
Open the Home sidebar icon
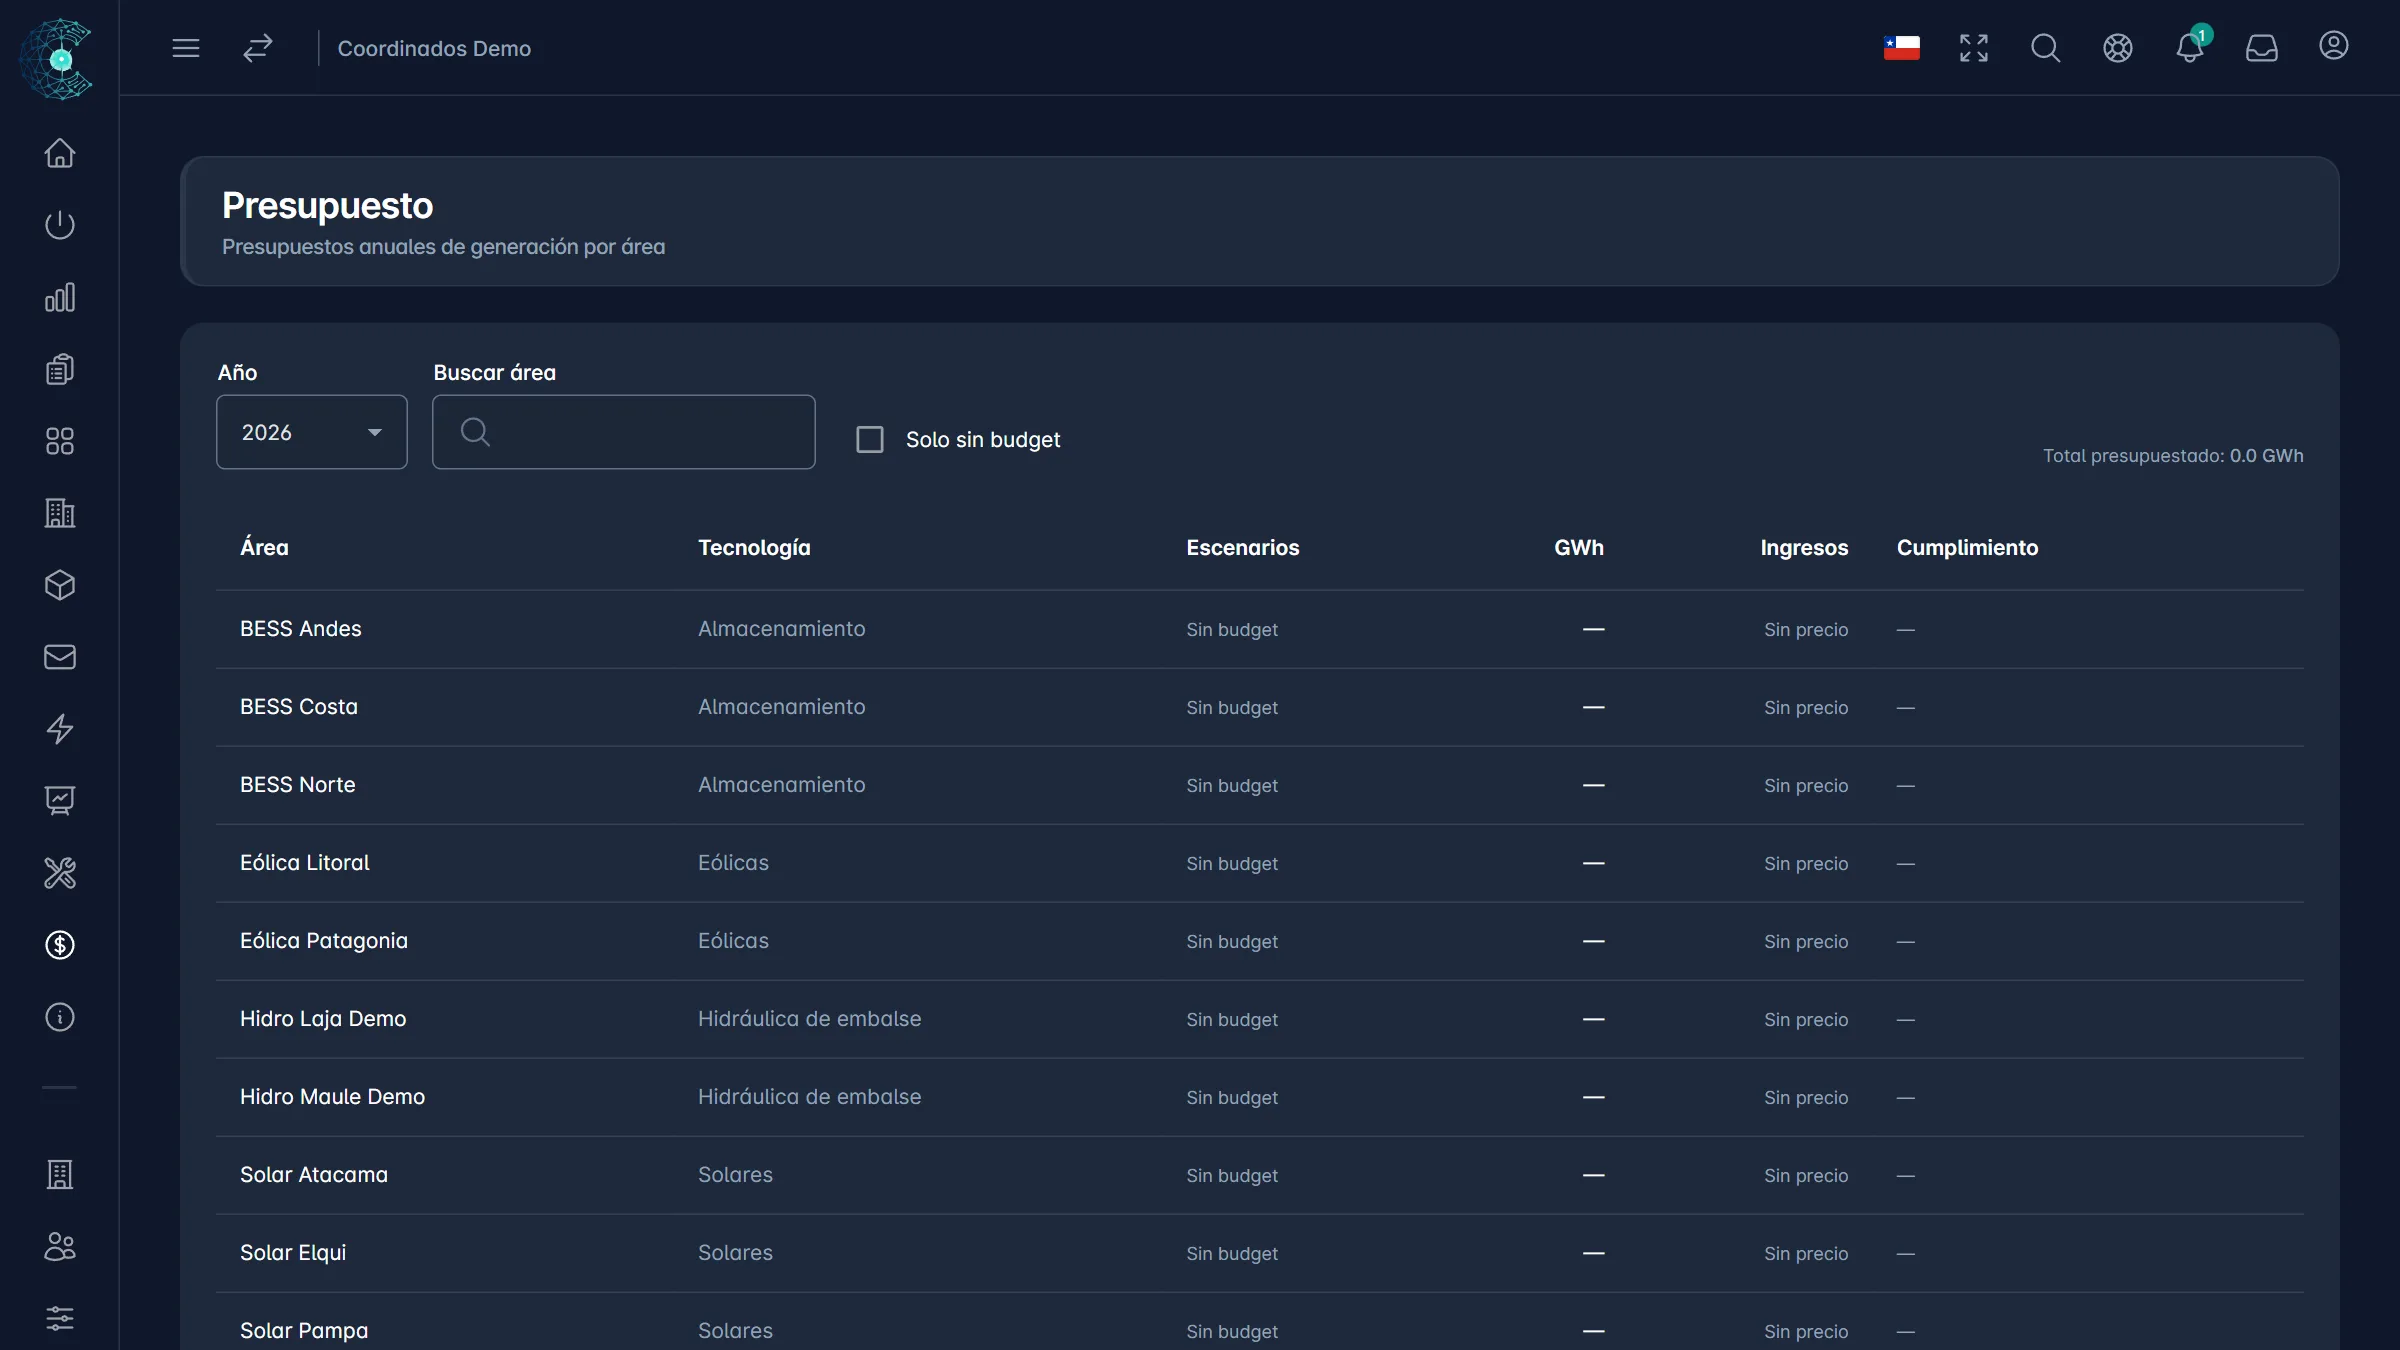coord(60,153)
